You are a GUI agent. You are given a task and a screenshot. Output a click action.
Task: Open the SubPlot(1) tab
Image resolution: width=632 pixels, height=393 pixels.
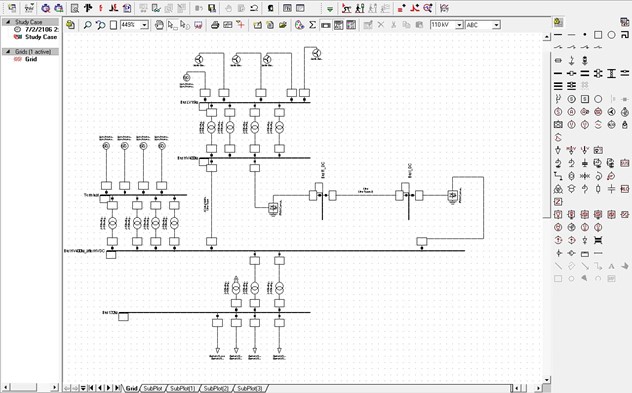click(x=183, y=388)
